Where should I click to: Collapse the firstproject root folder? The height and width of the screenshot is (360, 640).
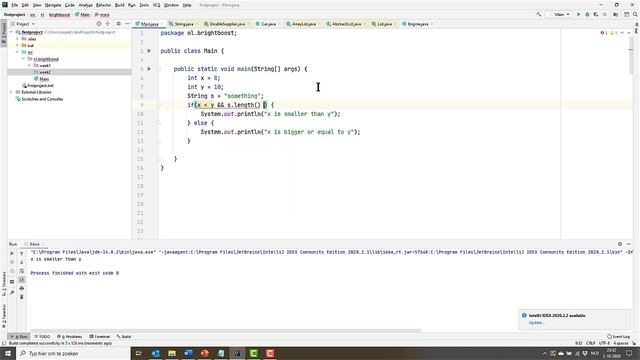(12, 32)
